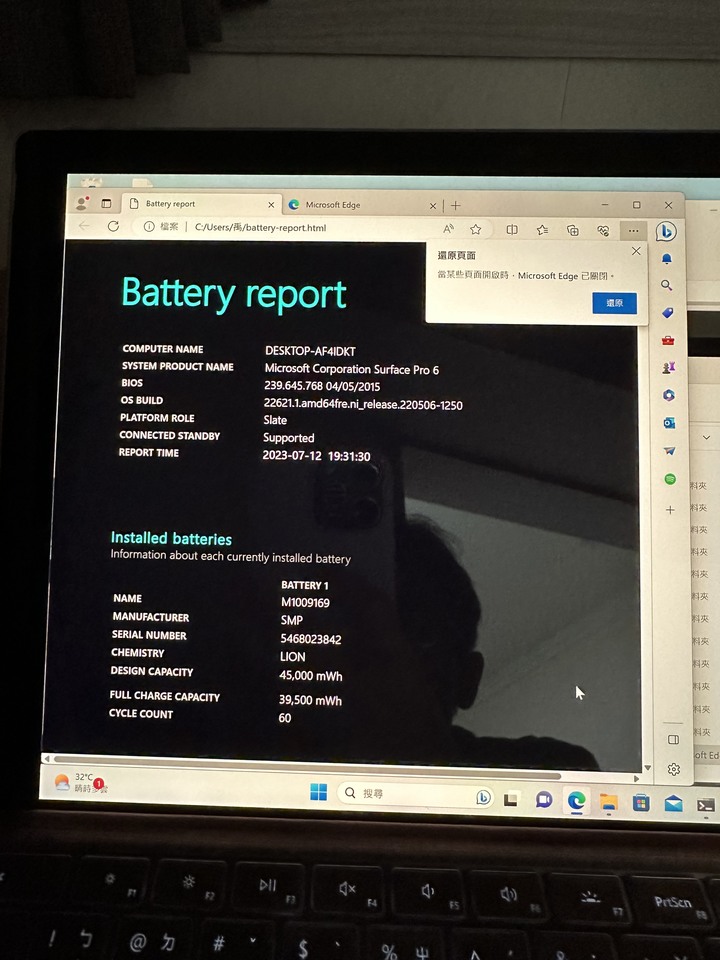Viewport: 720px width, 960px height.
Task: Close the Battery report tab
Action: 271,204
